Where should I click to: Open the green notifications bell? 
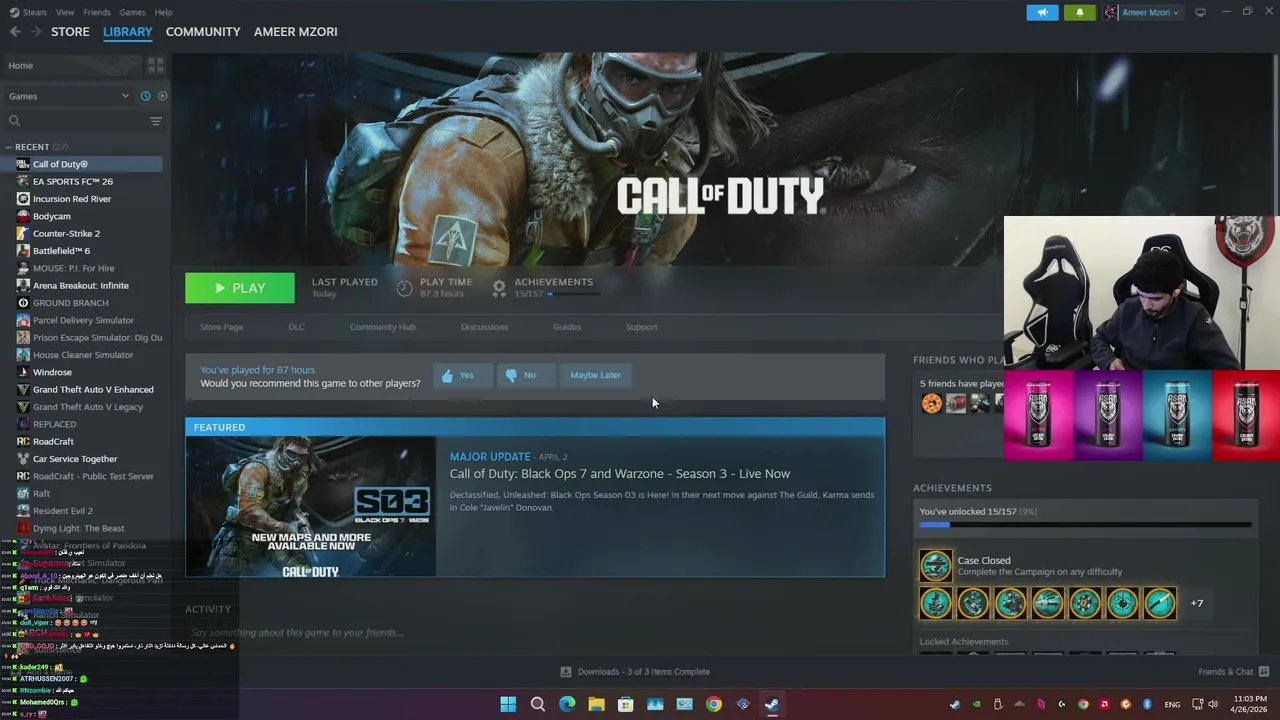(x=1079, y=12)
